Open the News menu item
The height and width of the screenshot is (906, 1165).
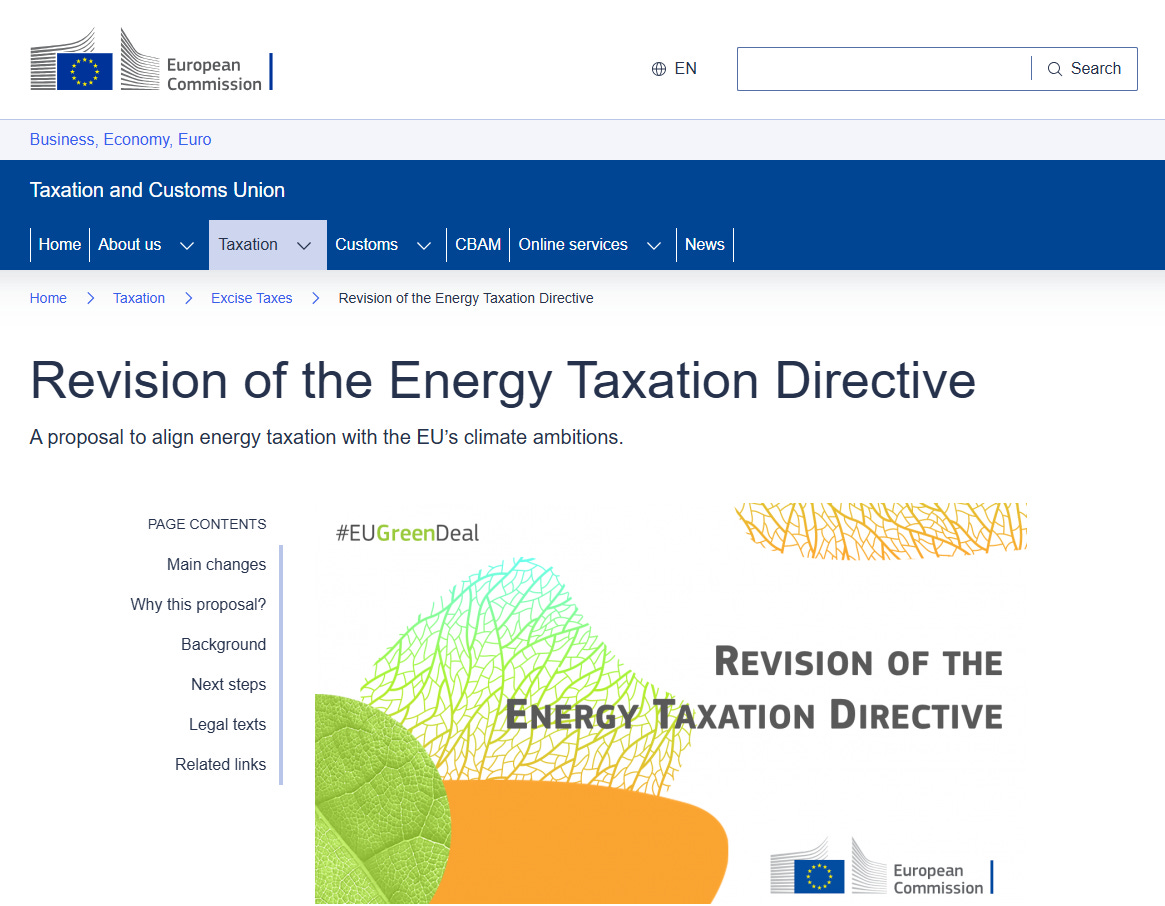704,245
